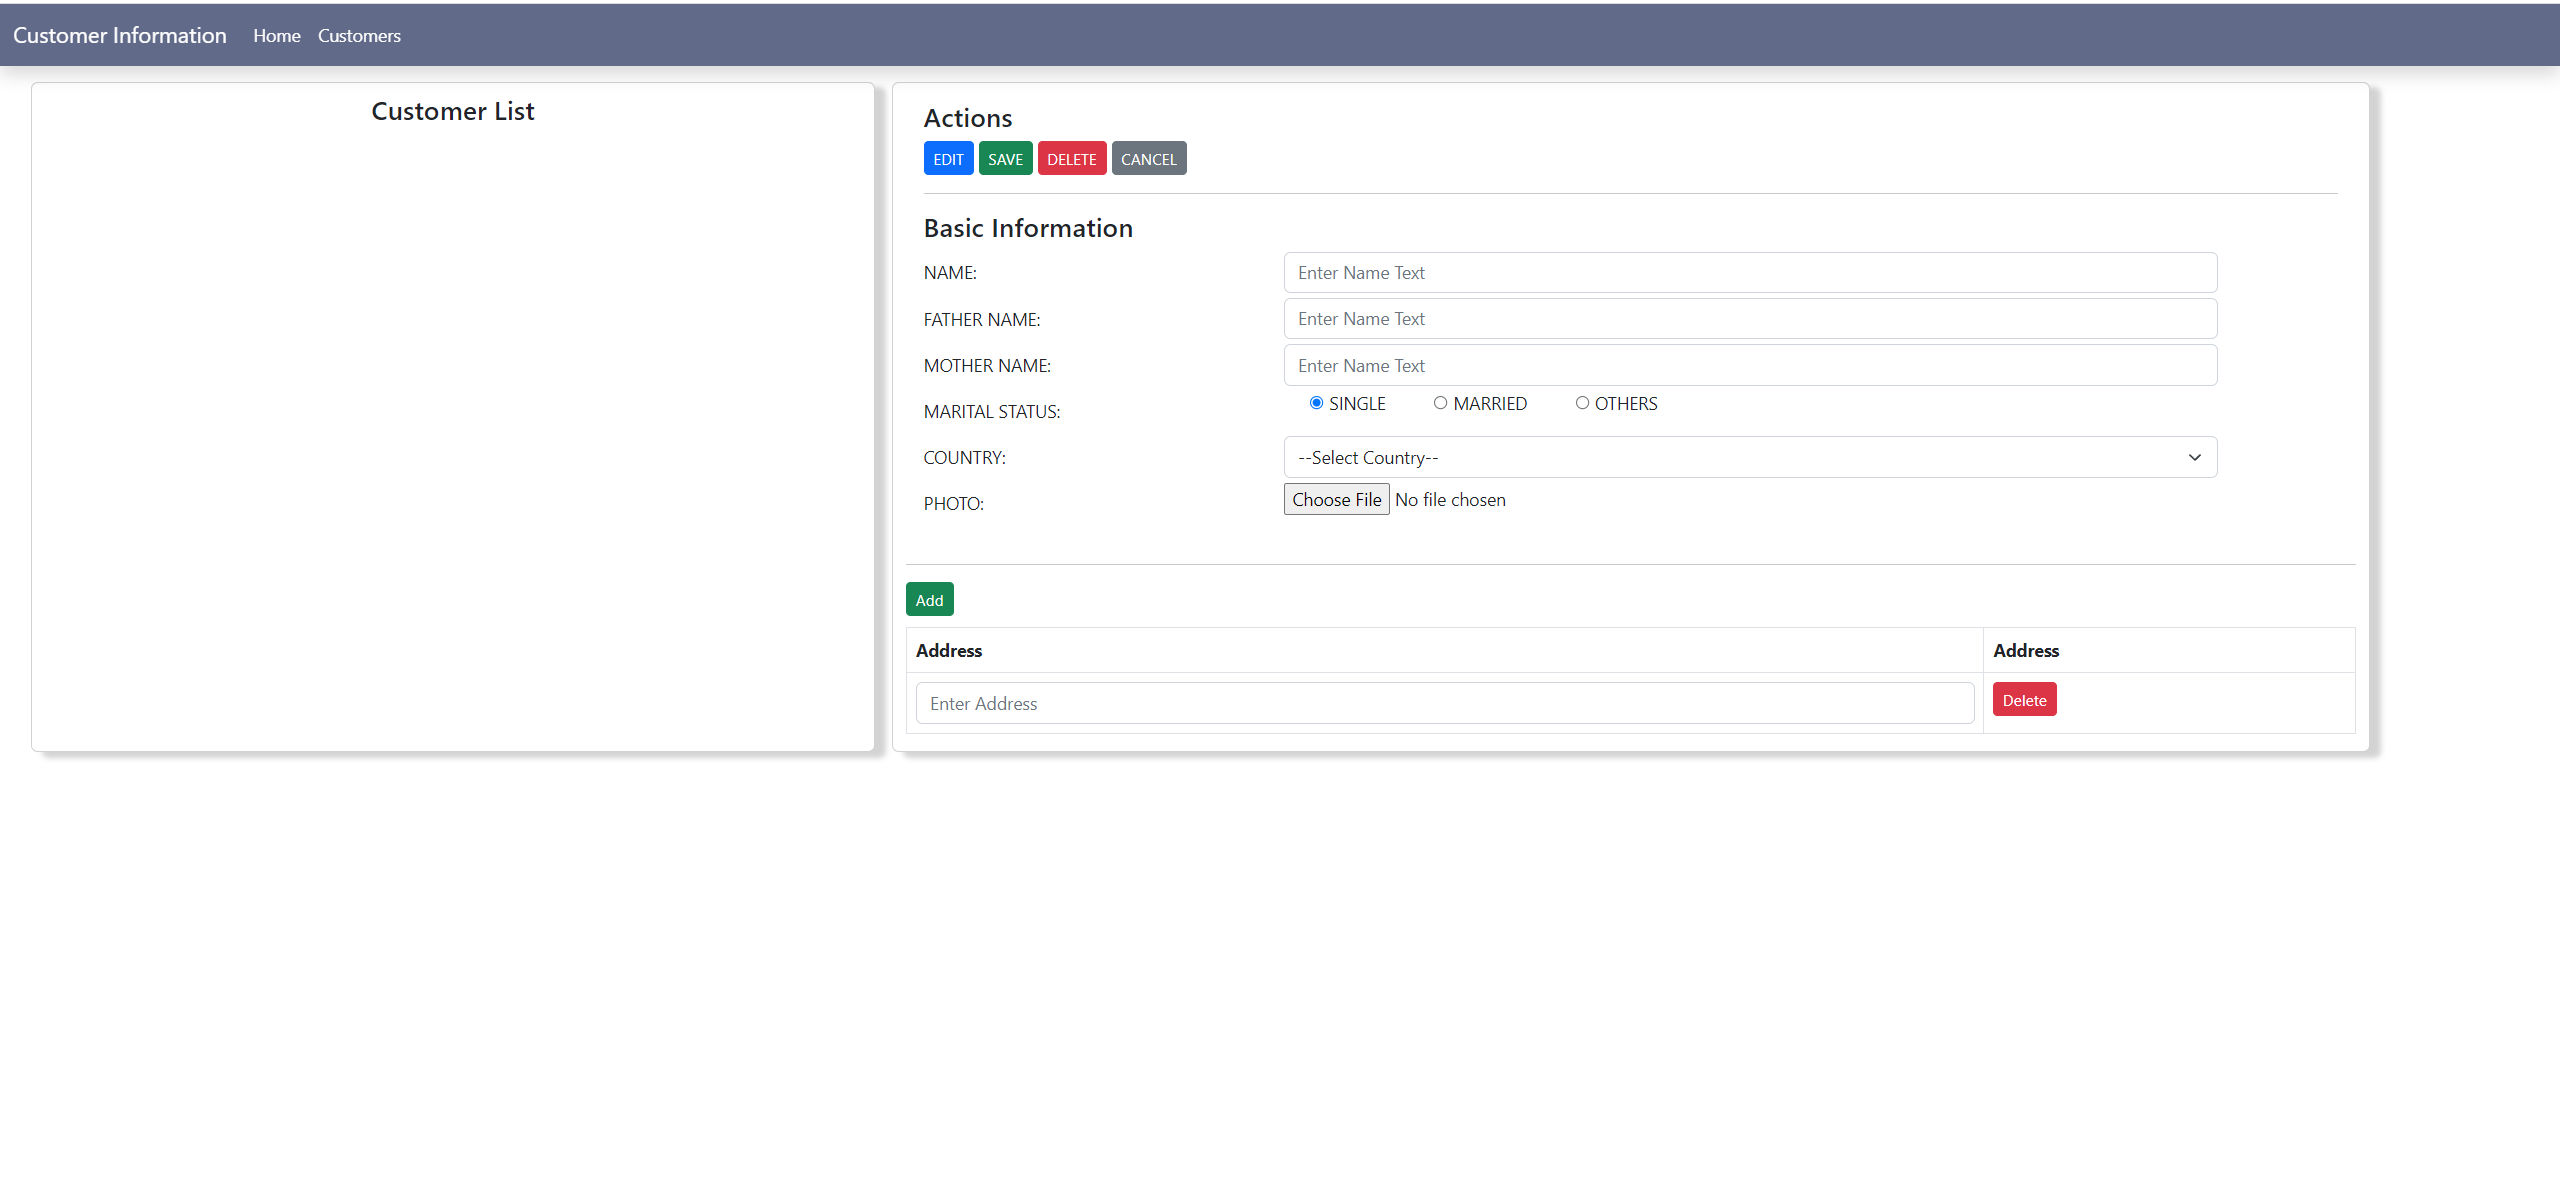Screen dimensions: 2560x1187
Task: Select the SINGLE marital status option
Action: (1316, 402)
